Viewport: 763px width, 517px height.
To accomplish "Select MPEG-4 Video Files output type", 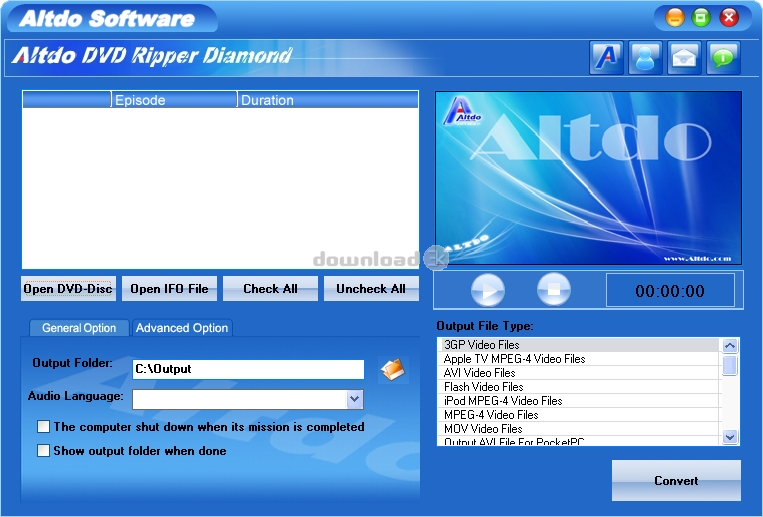I will (x=579, y=415).
